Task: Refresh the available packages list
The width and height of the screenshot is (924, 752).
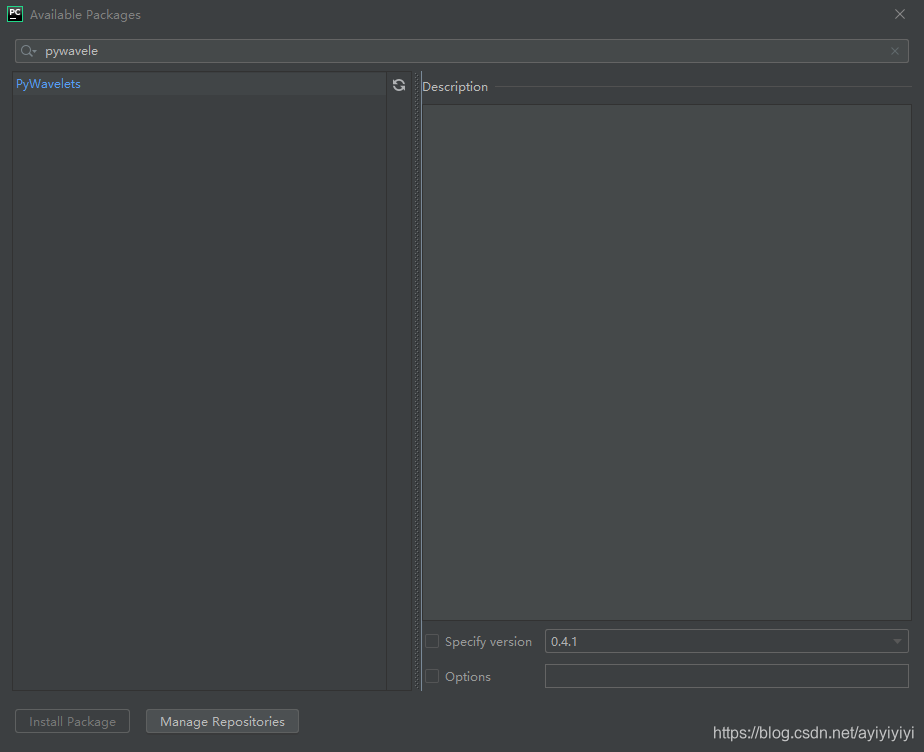Action: (399, 85)
